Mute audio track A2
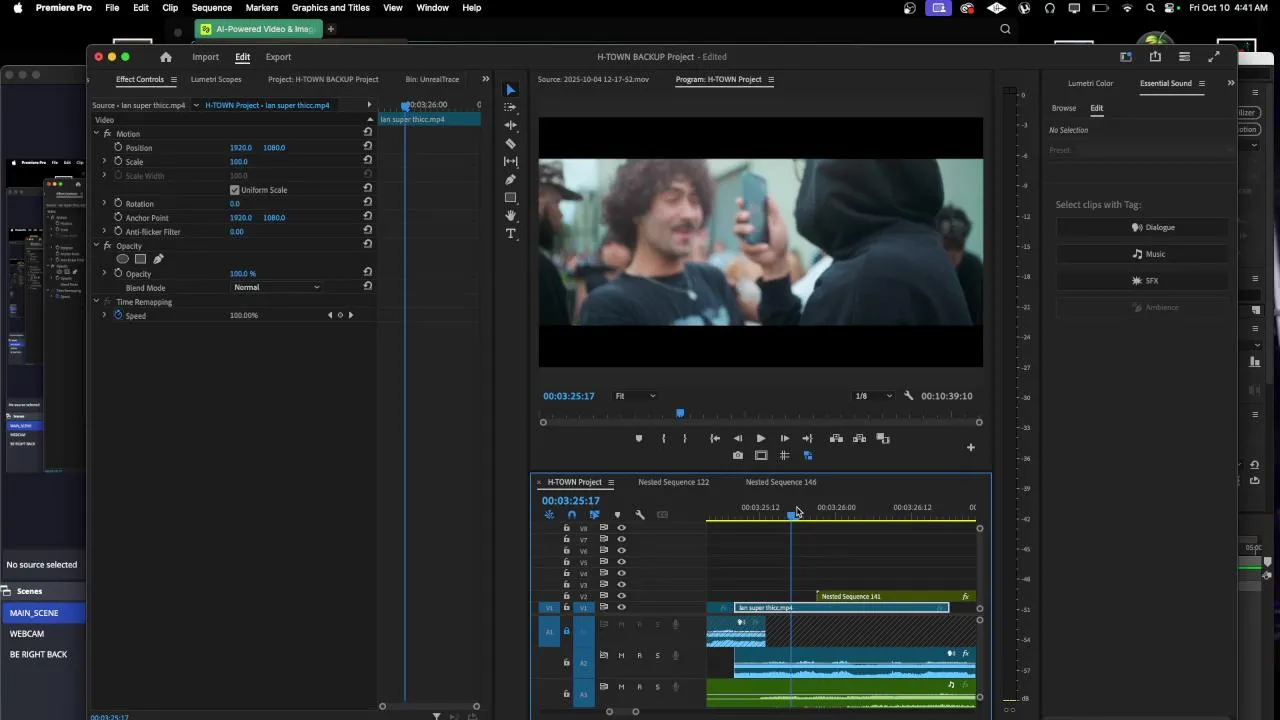 pos(621,656)
